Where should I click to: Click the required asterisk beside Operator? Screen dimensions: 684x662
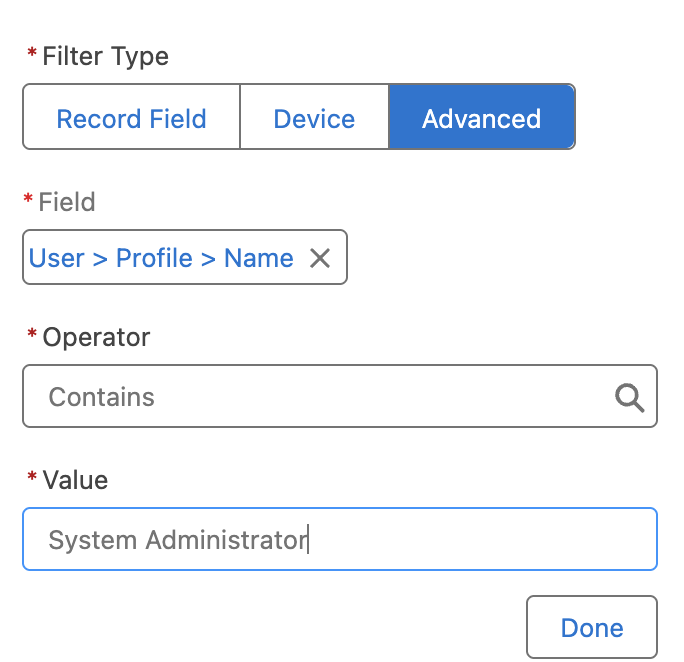[x=31, y=335]
